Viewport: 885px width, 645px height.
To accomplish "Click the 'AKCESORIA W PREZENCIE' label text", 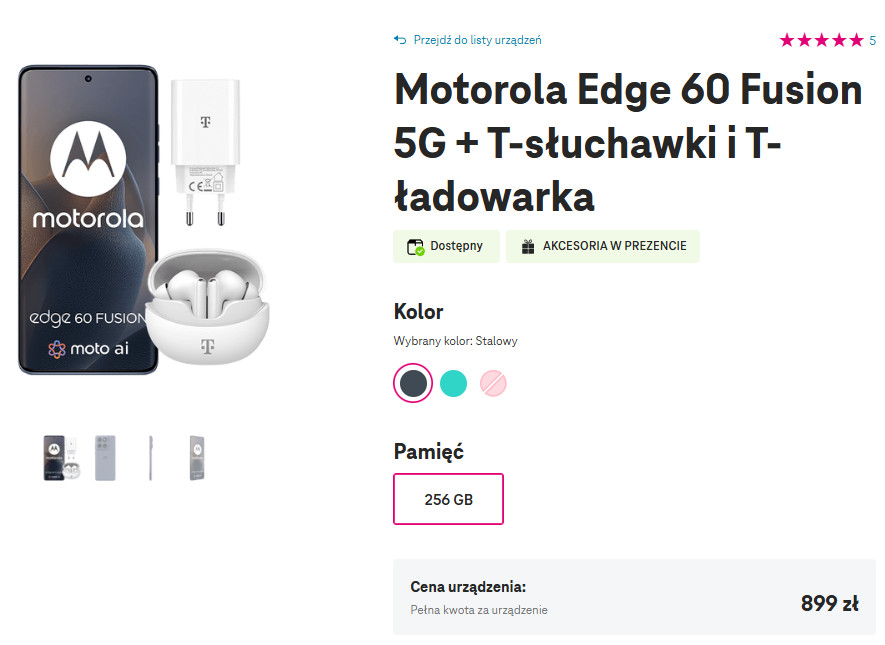I will pos(614,246).
